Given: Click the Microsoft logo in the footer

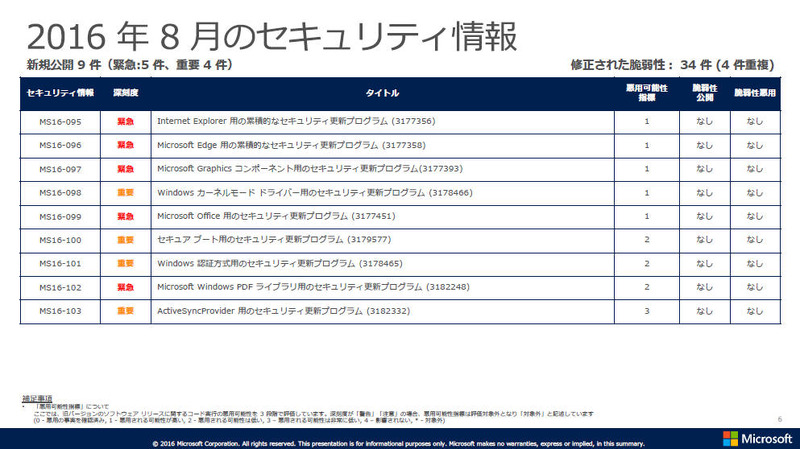Looking at the screenshot, I should 756,438.
